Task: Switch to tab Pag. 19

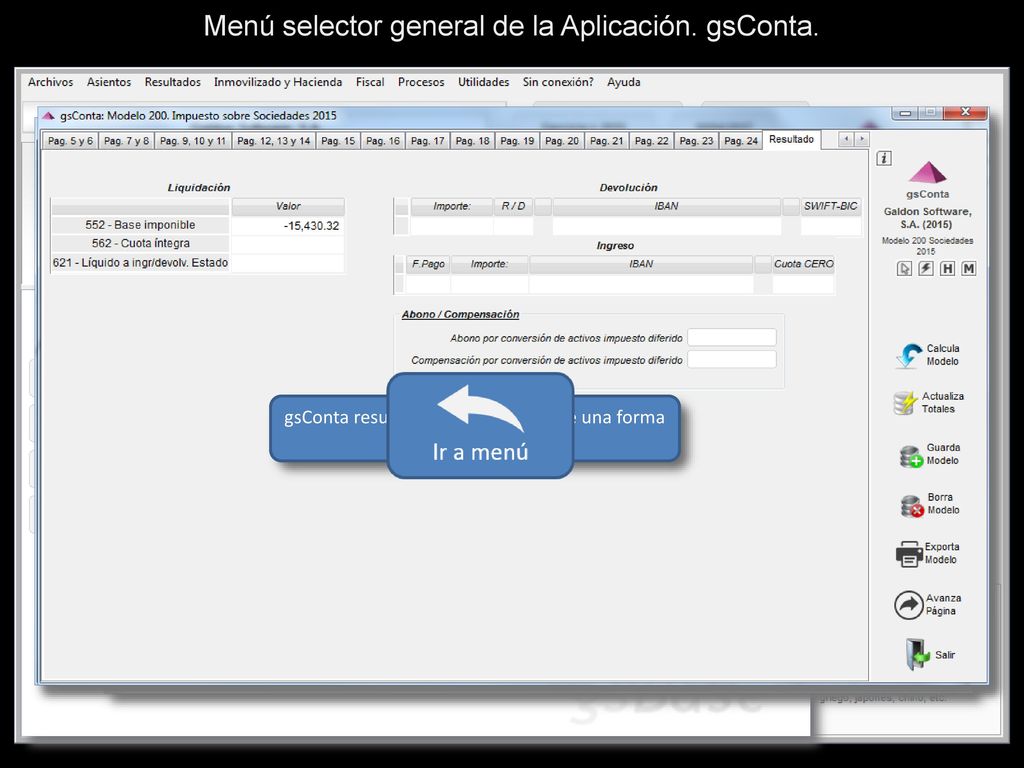Action: pyautogui.click(x=517, y=141)
